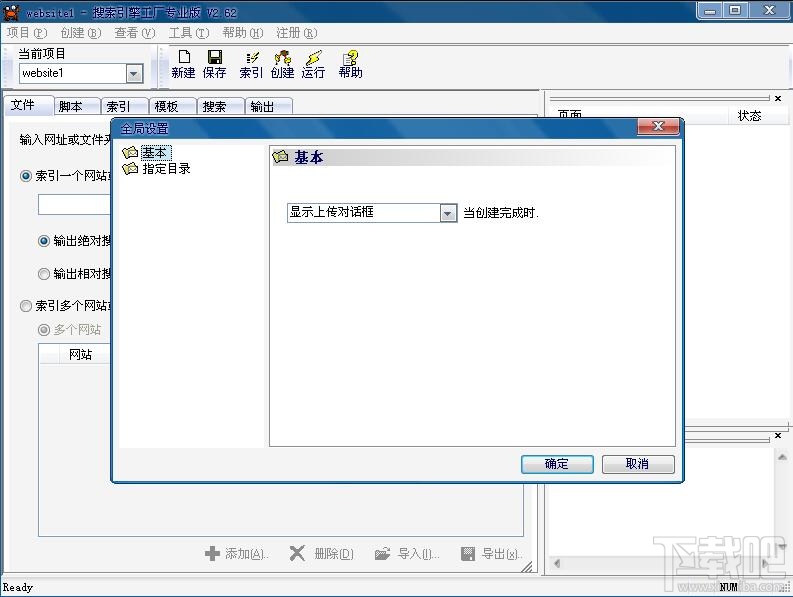Click the X icon of 删除(D)

(x=297, y=553)
